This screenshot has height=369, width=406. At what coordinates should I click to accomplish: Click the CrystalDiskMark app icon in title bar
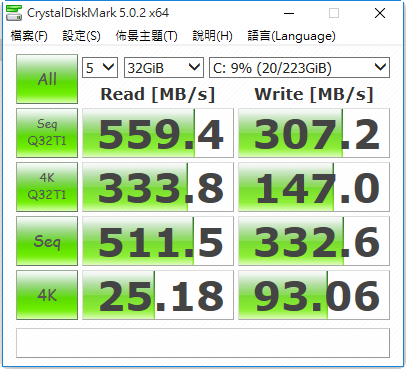coord(14,13)
